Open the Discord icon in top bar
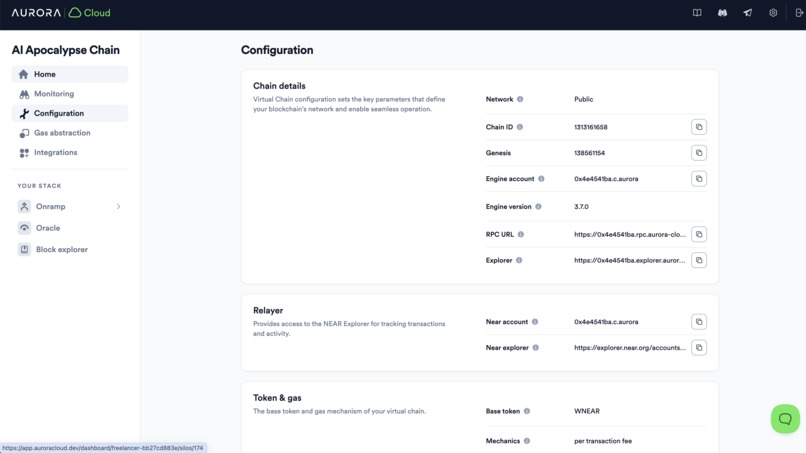Image resolution: width=806 pixels, height=453 pixels. (x=722, y=13)
